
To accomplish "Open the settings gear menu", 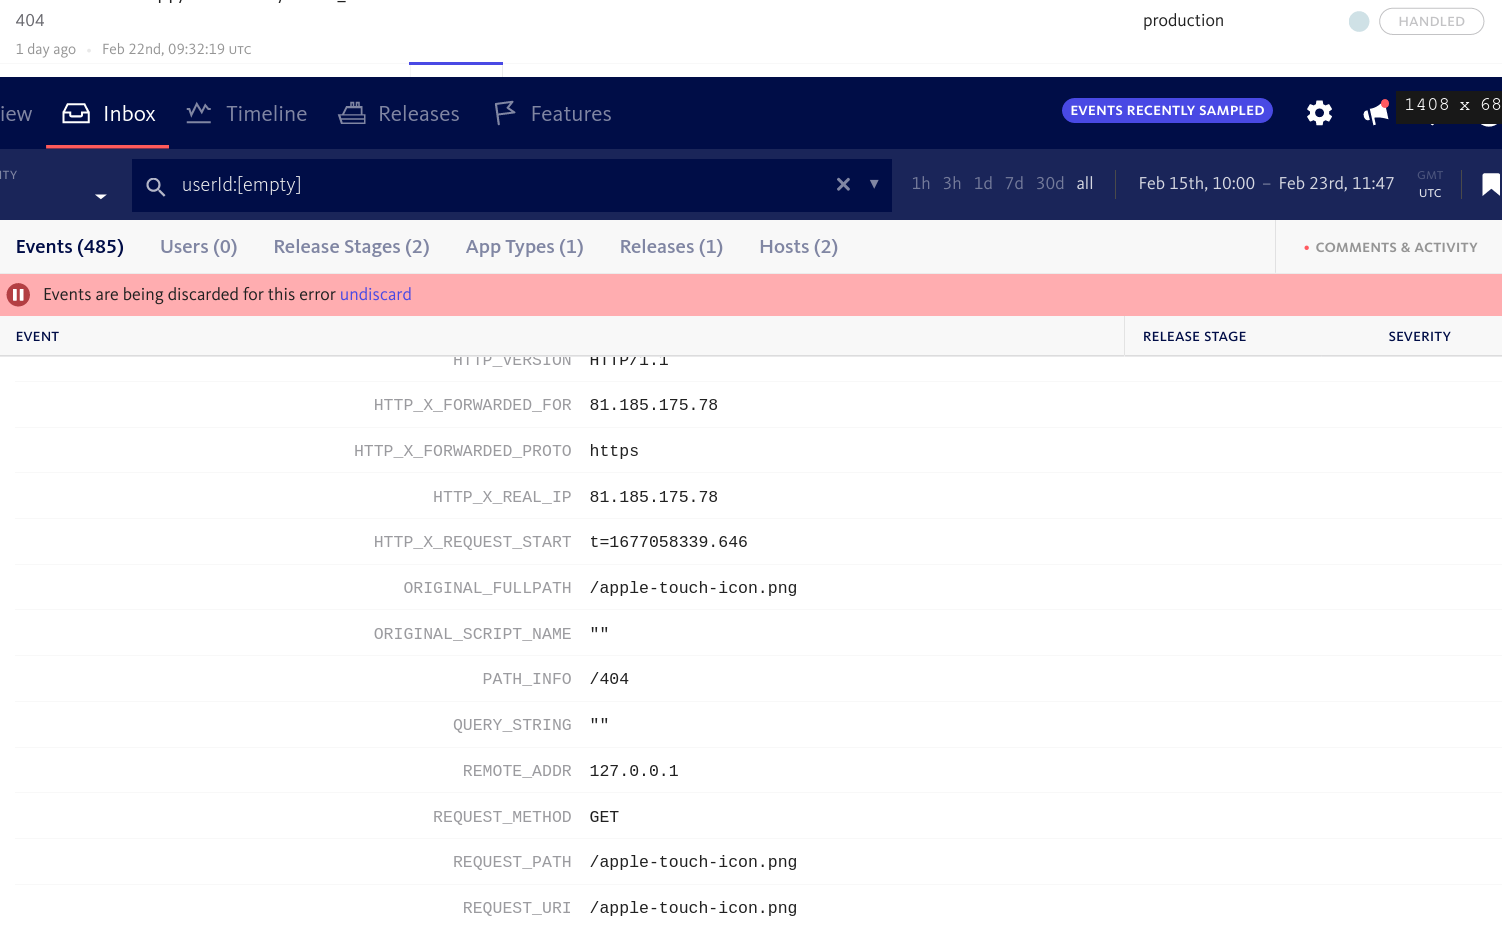I will pyautogui.click(x=1318, y=113).
